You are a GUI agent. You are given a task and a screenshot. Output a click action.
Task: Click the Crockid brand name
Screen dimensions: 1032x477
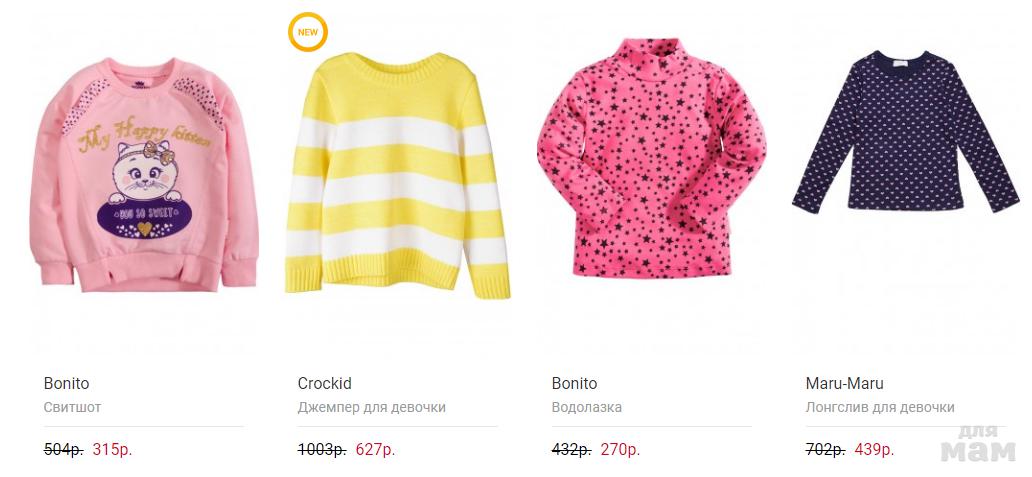click(325, 384)
